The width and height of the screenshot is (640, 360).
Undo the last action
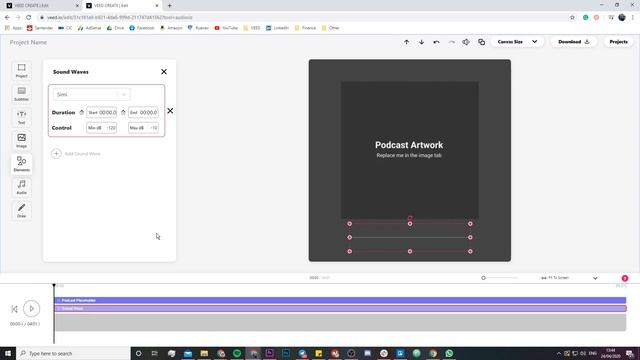coord(436,42)
